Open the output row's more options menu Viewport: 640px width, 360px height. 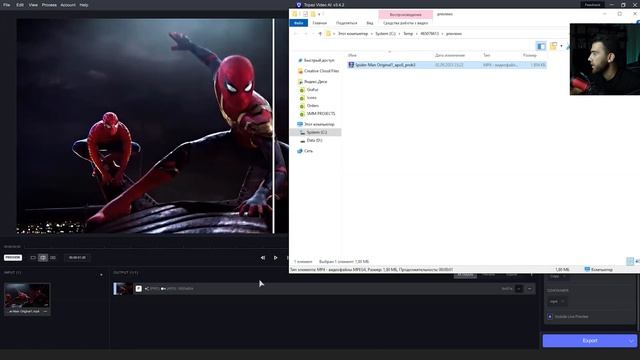click(529, 289)
